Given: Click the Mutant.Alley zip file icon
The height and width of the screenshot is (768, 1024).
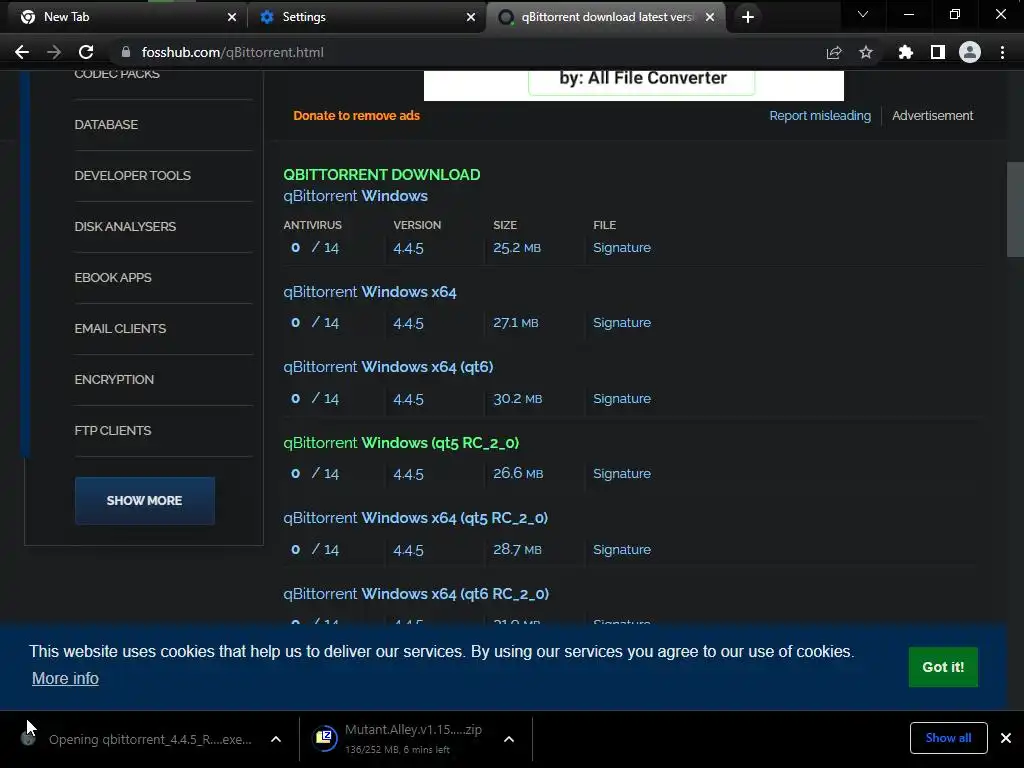Looking at the screenshot, I should click(325, 738).
